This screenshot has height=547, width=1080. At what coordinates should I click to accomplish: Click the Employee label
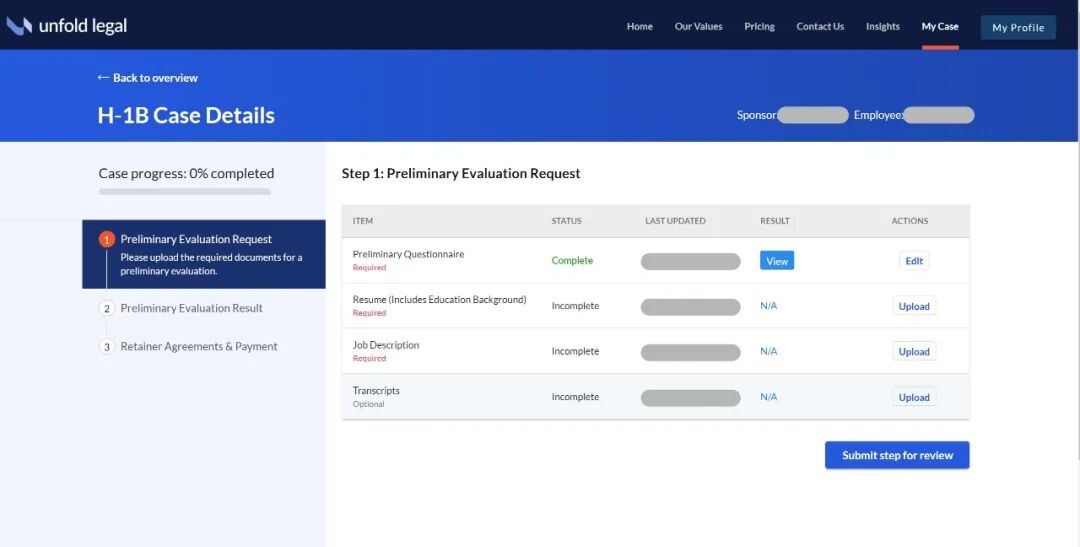click(878, 115)
